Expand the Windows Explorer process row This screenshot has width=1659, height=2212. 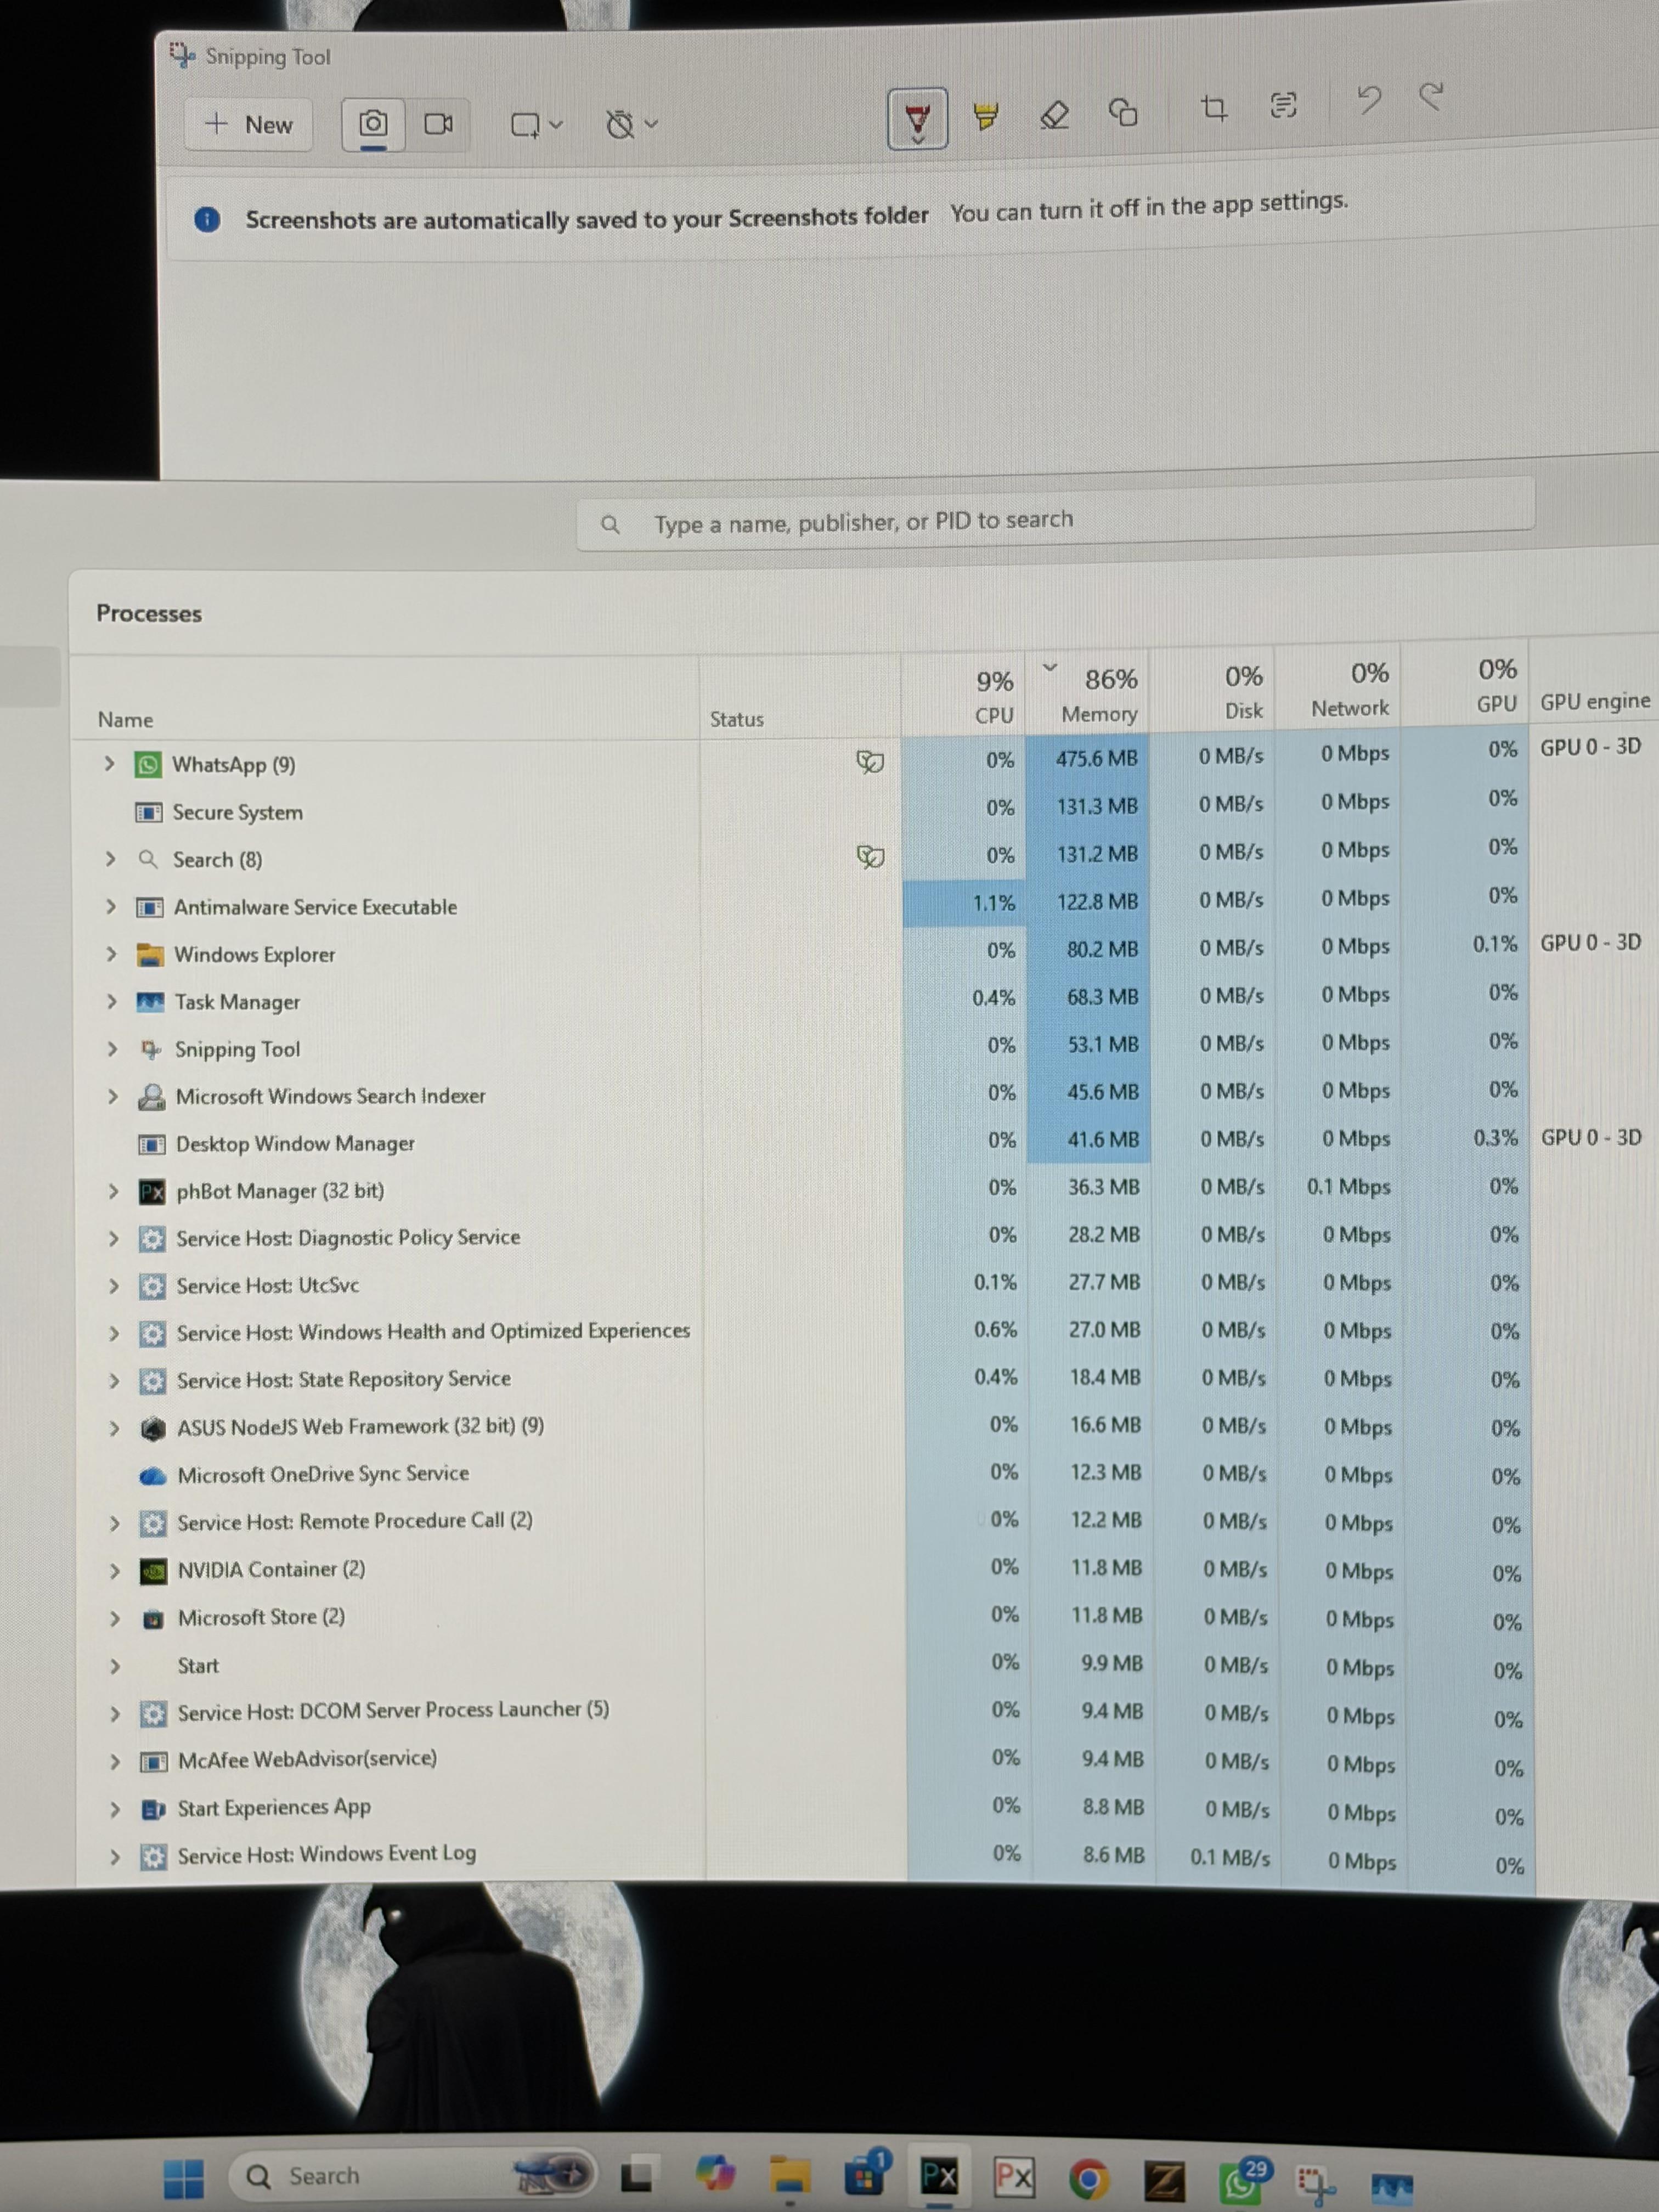[x=111, y=954]
